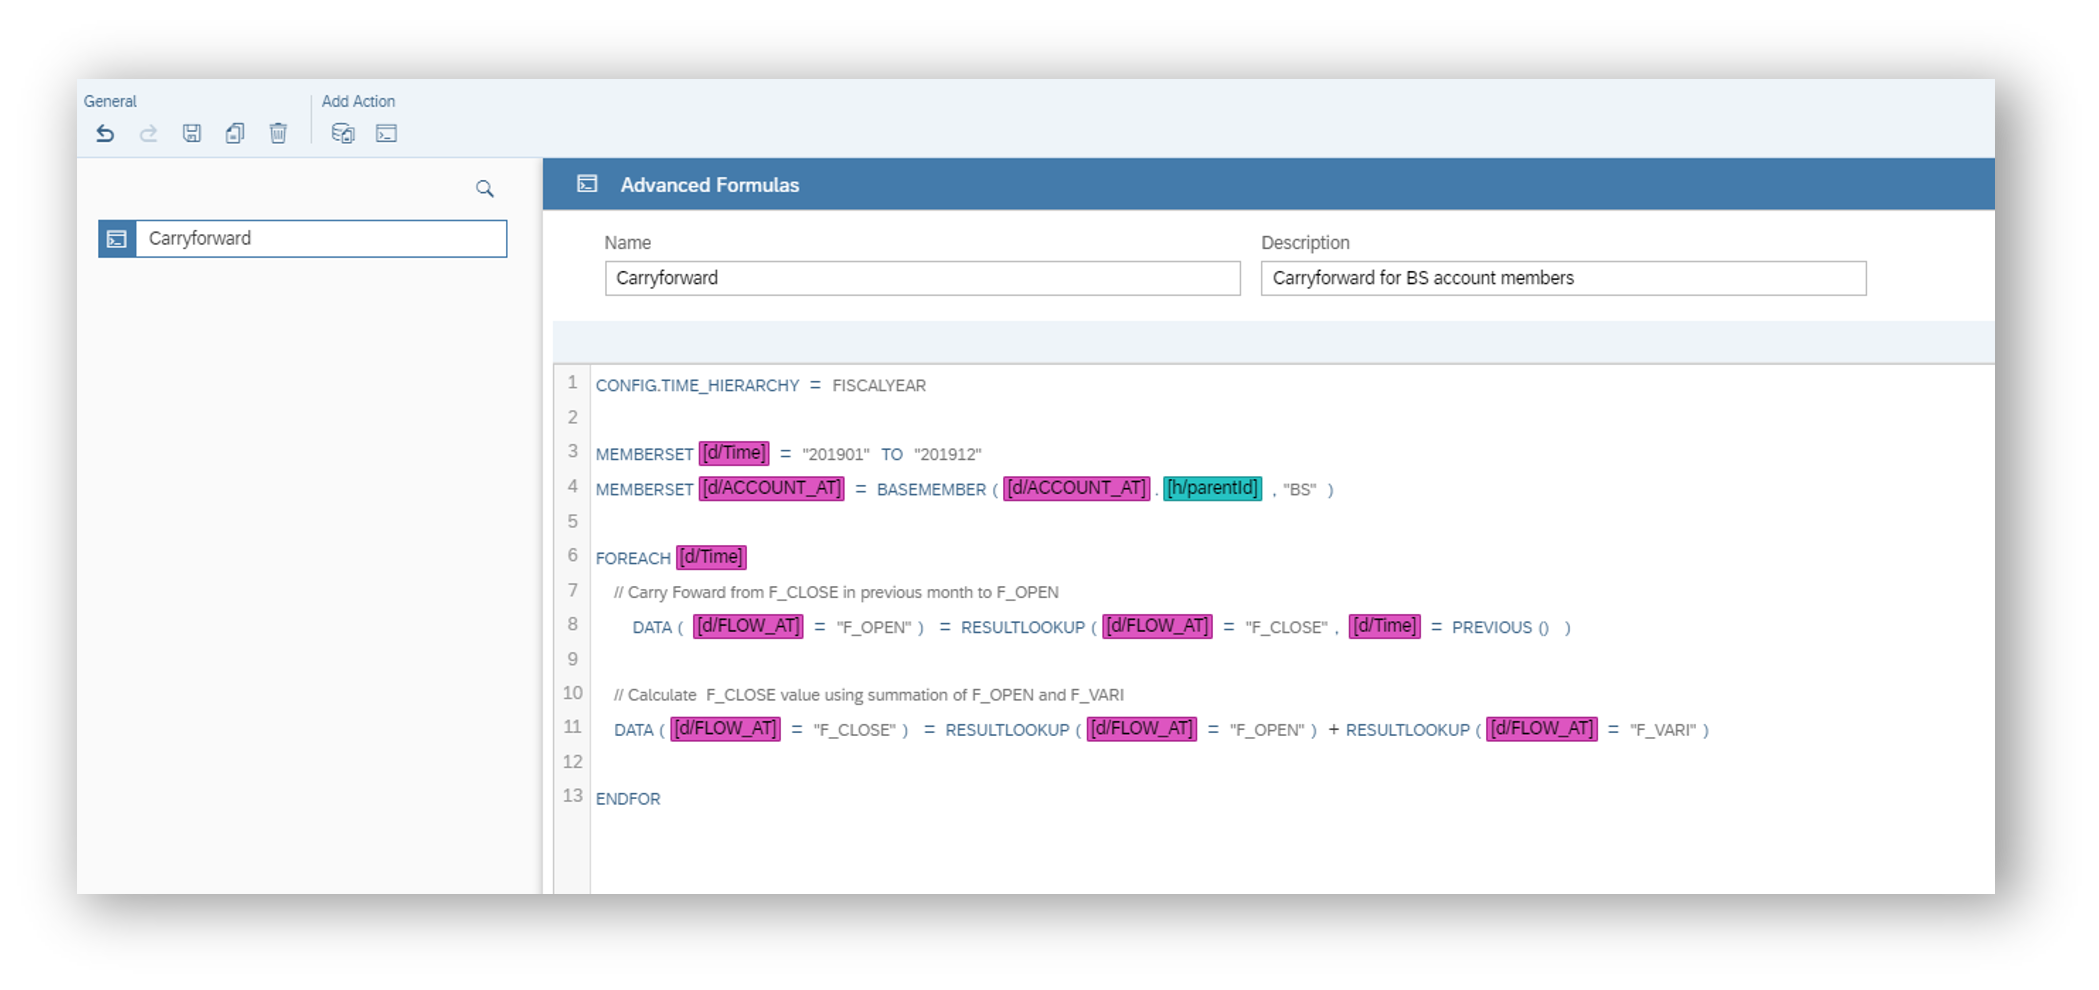
Task: Save the data action with disk icon
Action: [192, 133]
